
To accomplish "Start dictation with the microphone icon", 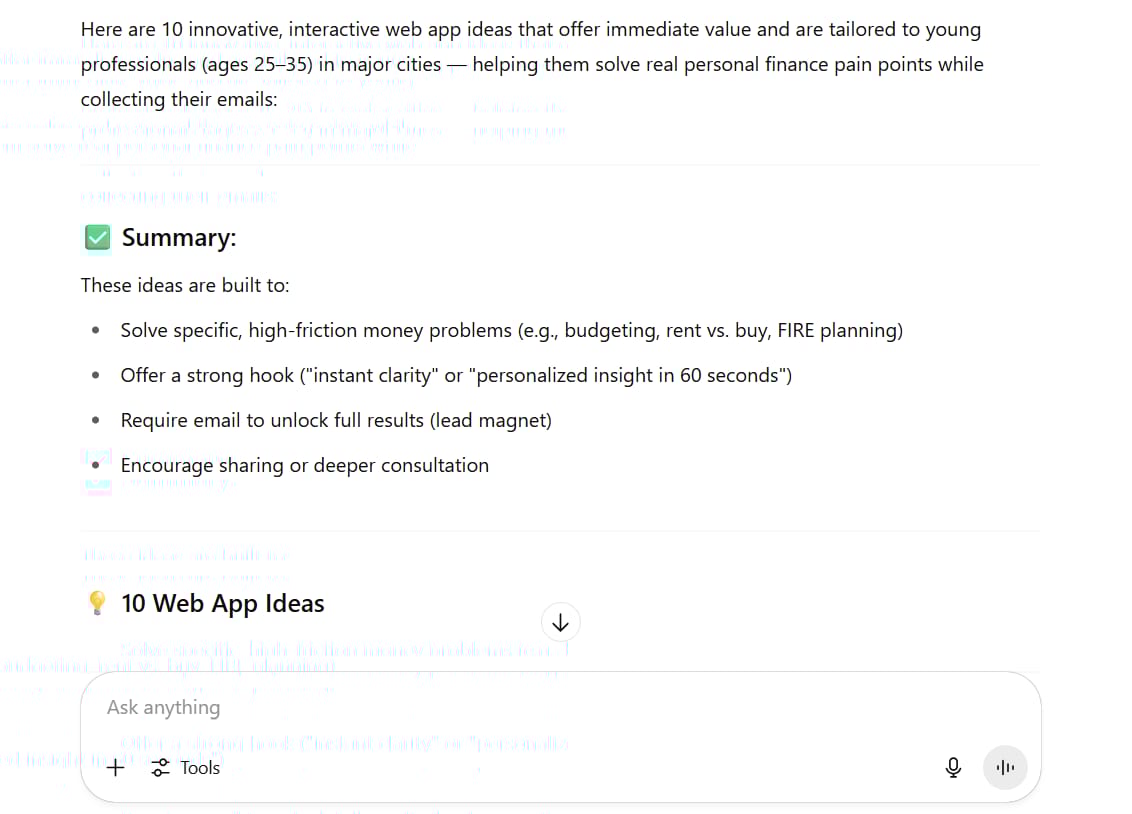I will [x=953, y=767].
